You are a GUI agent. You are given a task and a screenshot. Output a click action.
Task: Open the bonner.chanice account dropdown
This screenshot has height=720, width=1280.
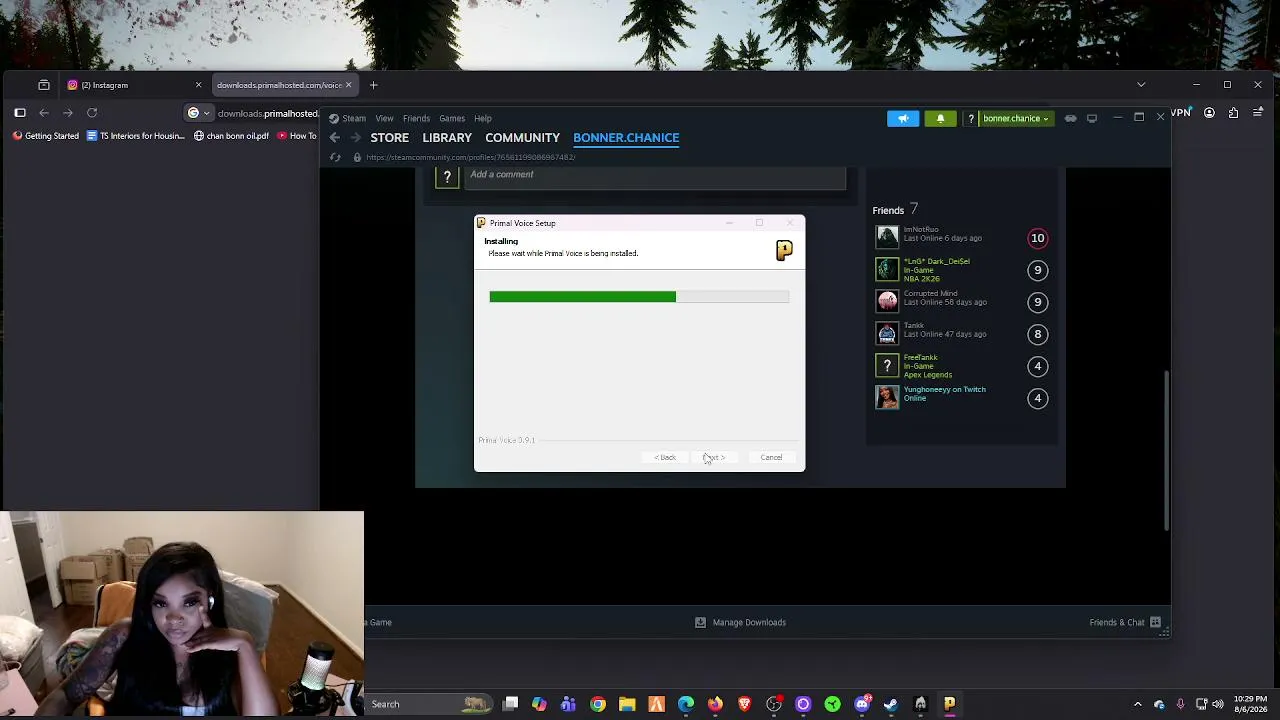(x=1015, y=118)
